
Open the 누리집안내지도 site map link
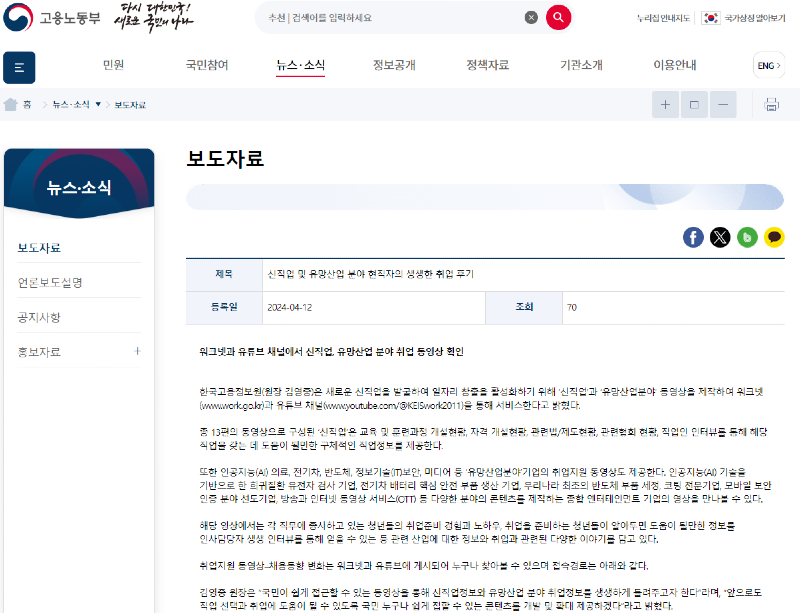tap(663, 18)
